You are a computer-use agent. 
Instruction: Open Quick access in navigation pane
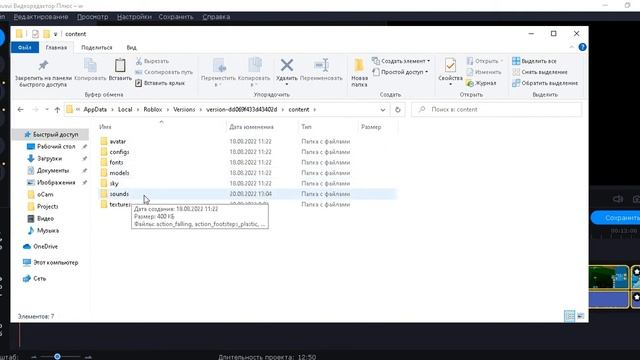click(x=55, y=134)
